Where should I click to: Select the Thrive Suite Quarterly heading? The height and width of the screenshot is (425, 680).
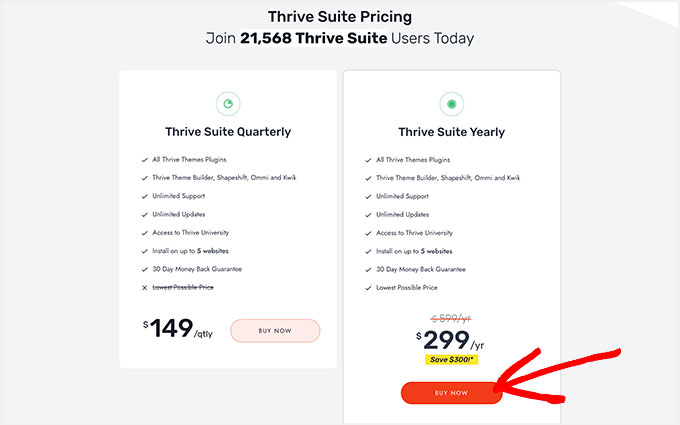click(227, 132)
